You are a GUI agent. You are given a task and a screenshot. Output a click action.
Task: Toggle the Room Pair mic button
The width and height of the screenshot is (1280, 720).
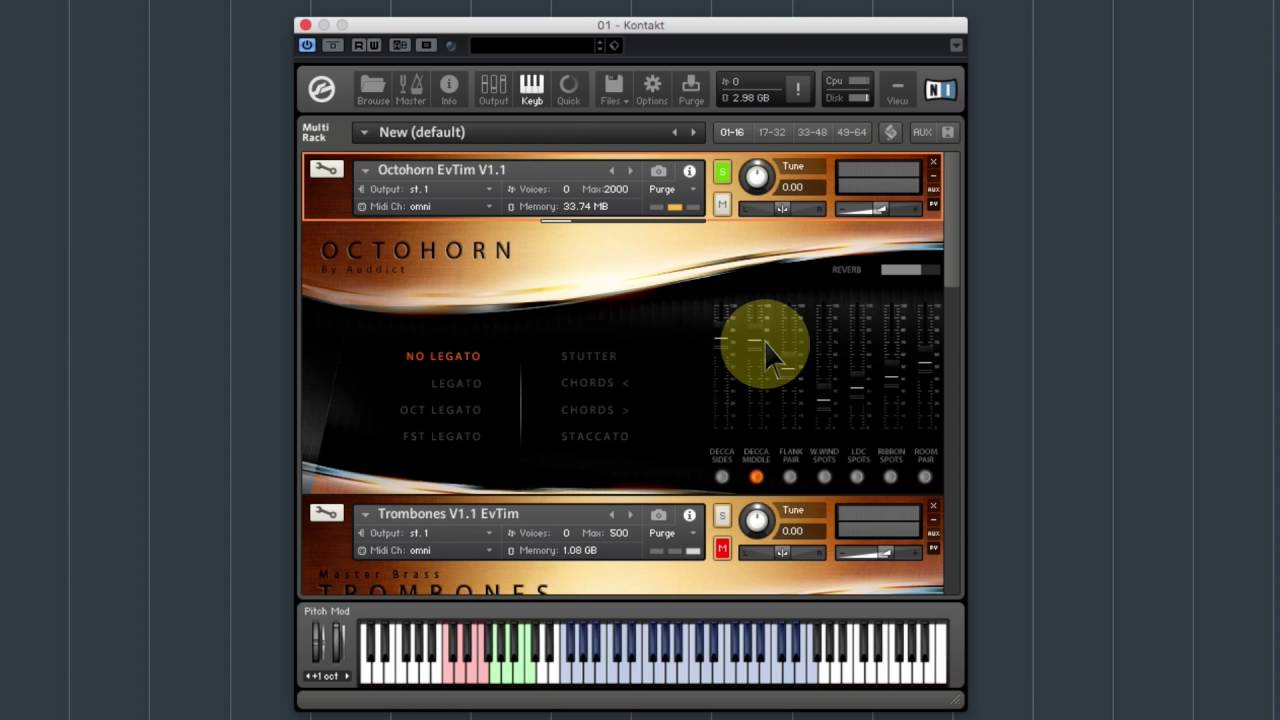pos(925,477)
